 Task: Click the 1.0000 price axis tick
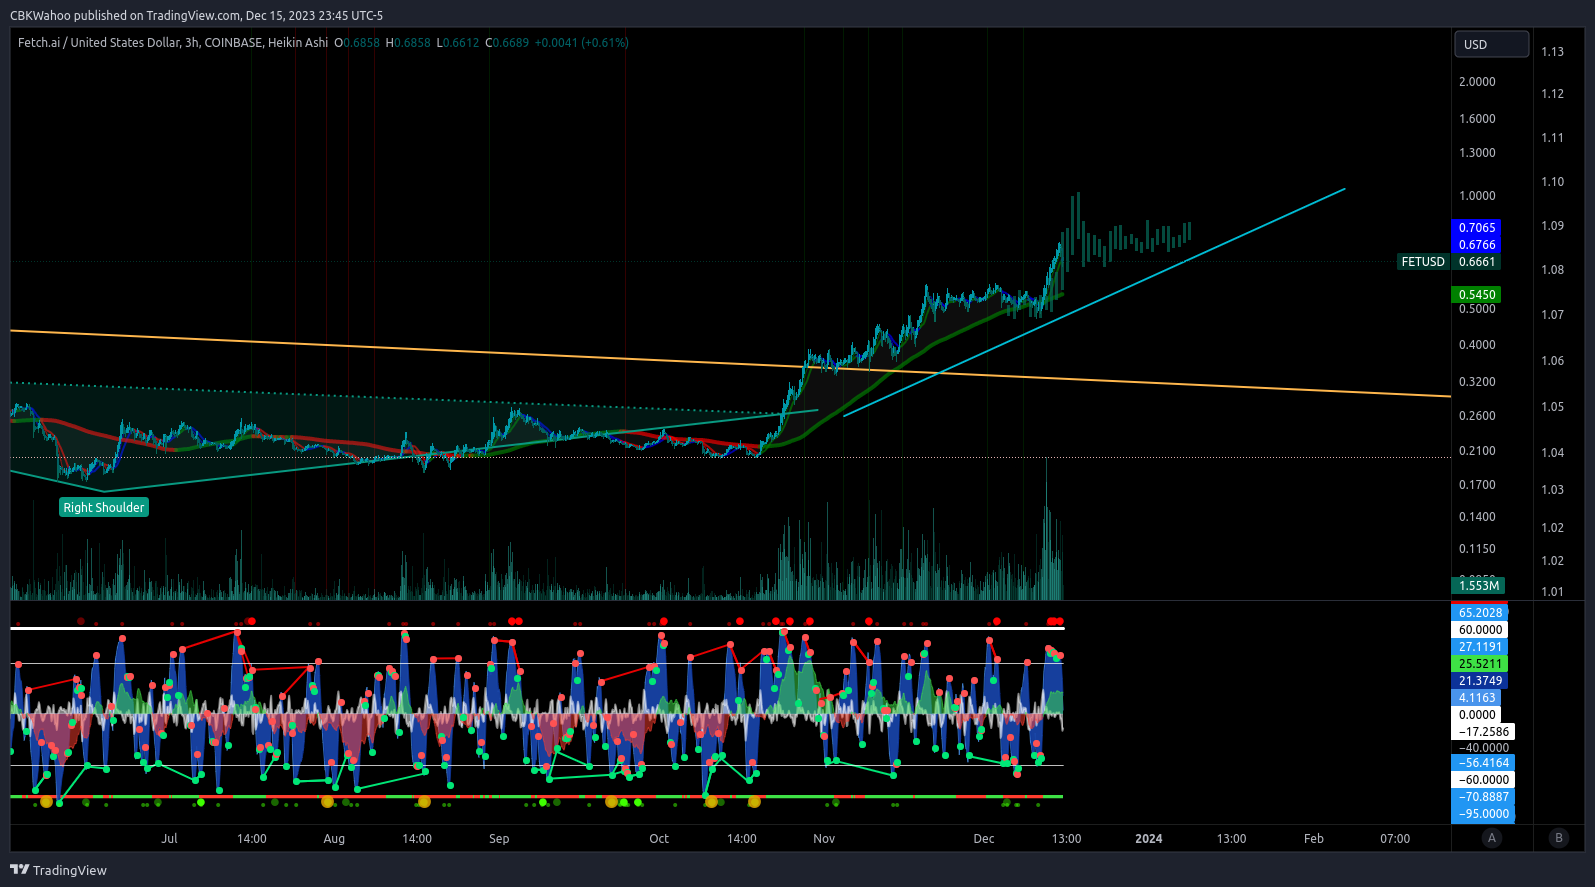click(x=1477, y=196)
